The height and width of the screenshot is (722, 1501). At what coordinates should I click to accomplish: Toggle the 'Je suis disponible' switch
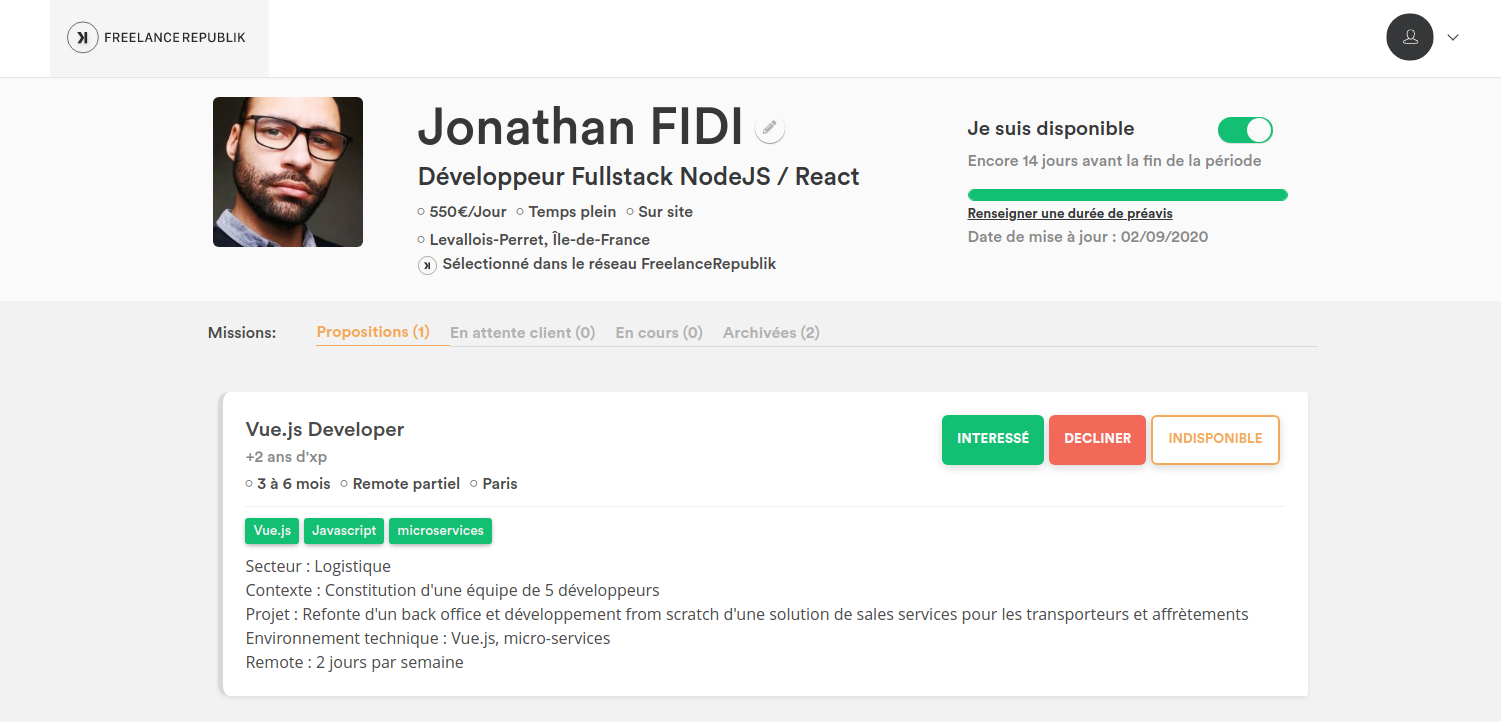pyautogui.click(x=1244, y=130)
